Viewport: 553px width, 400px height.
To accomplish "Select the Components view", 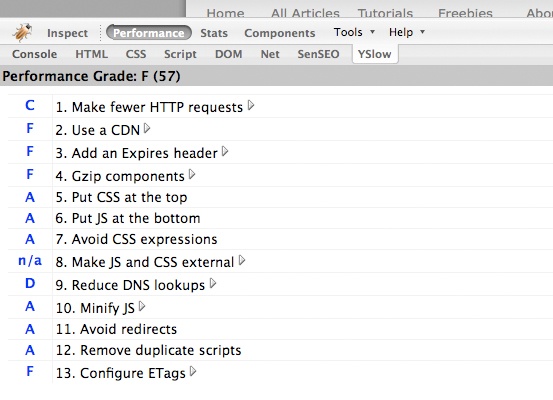I will (280, 33).
